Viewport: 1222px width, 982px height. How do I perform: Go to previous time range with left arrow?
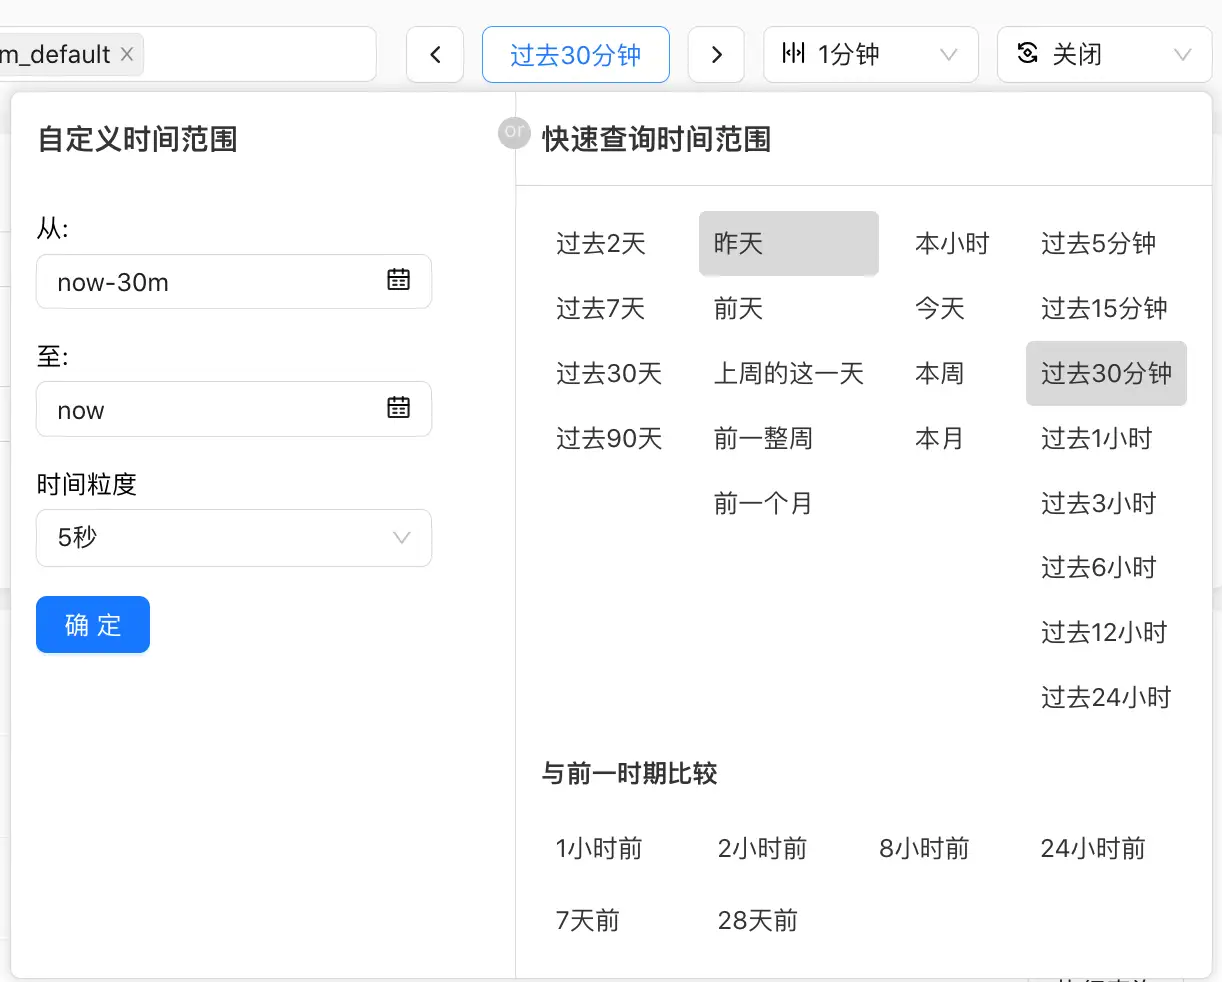tap(435, 54)
